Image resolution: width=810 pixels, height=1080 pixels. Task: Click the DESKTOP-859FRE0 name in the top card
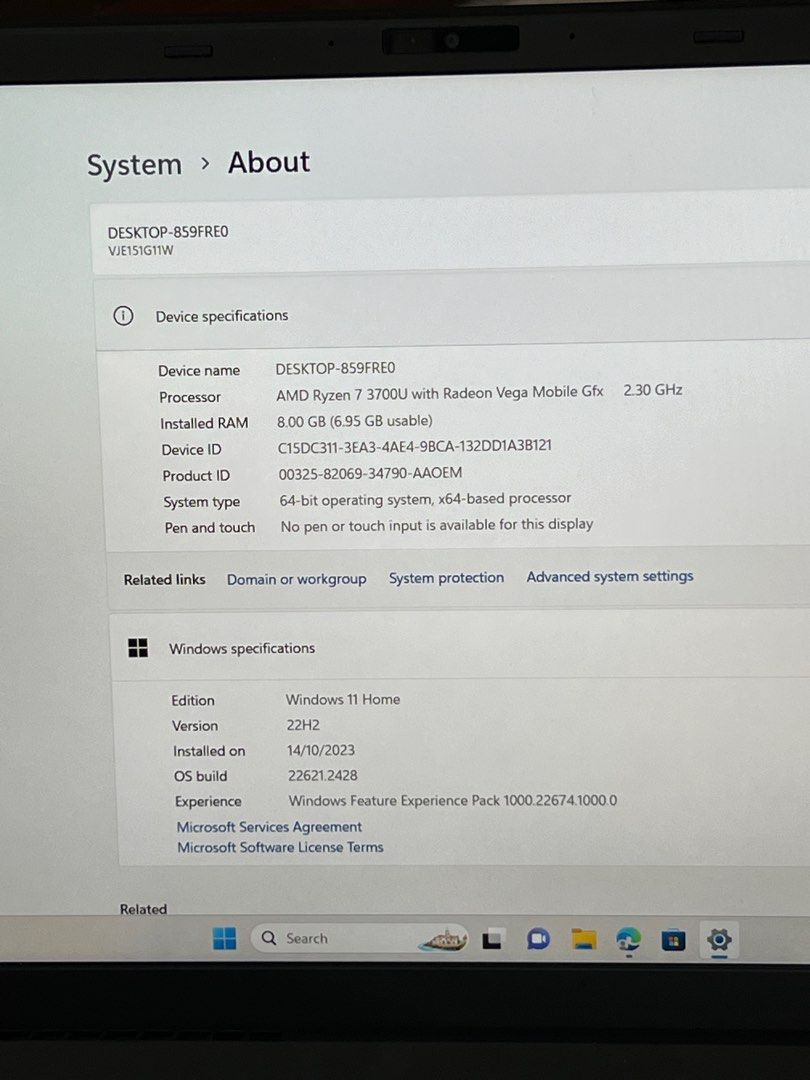tap(168, 232)
